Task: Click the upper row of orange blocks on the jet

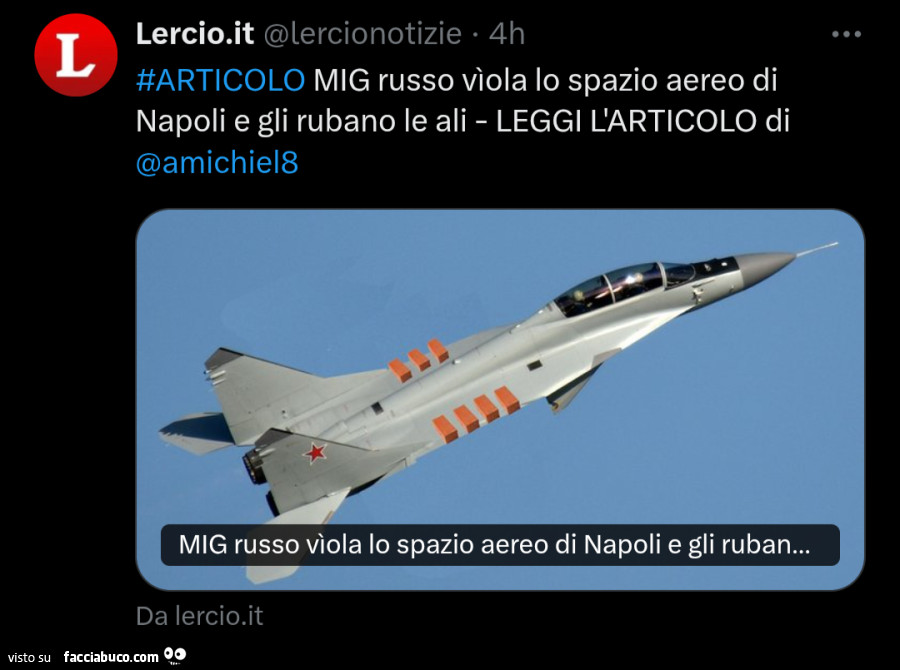Action: pyautogui.click(x=418, y=360)
